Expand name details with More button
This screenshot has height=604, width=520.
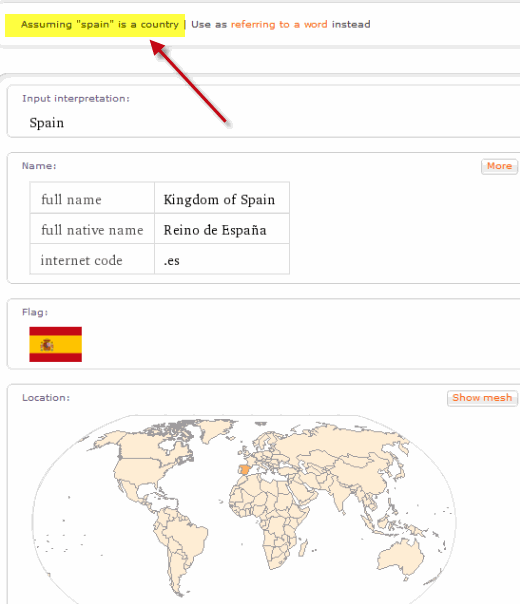pos(499,166)
